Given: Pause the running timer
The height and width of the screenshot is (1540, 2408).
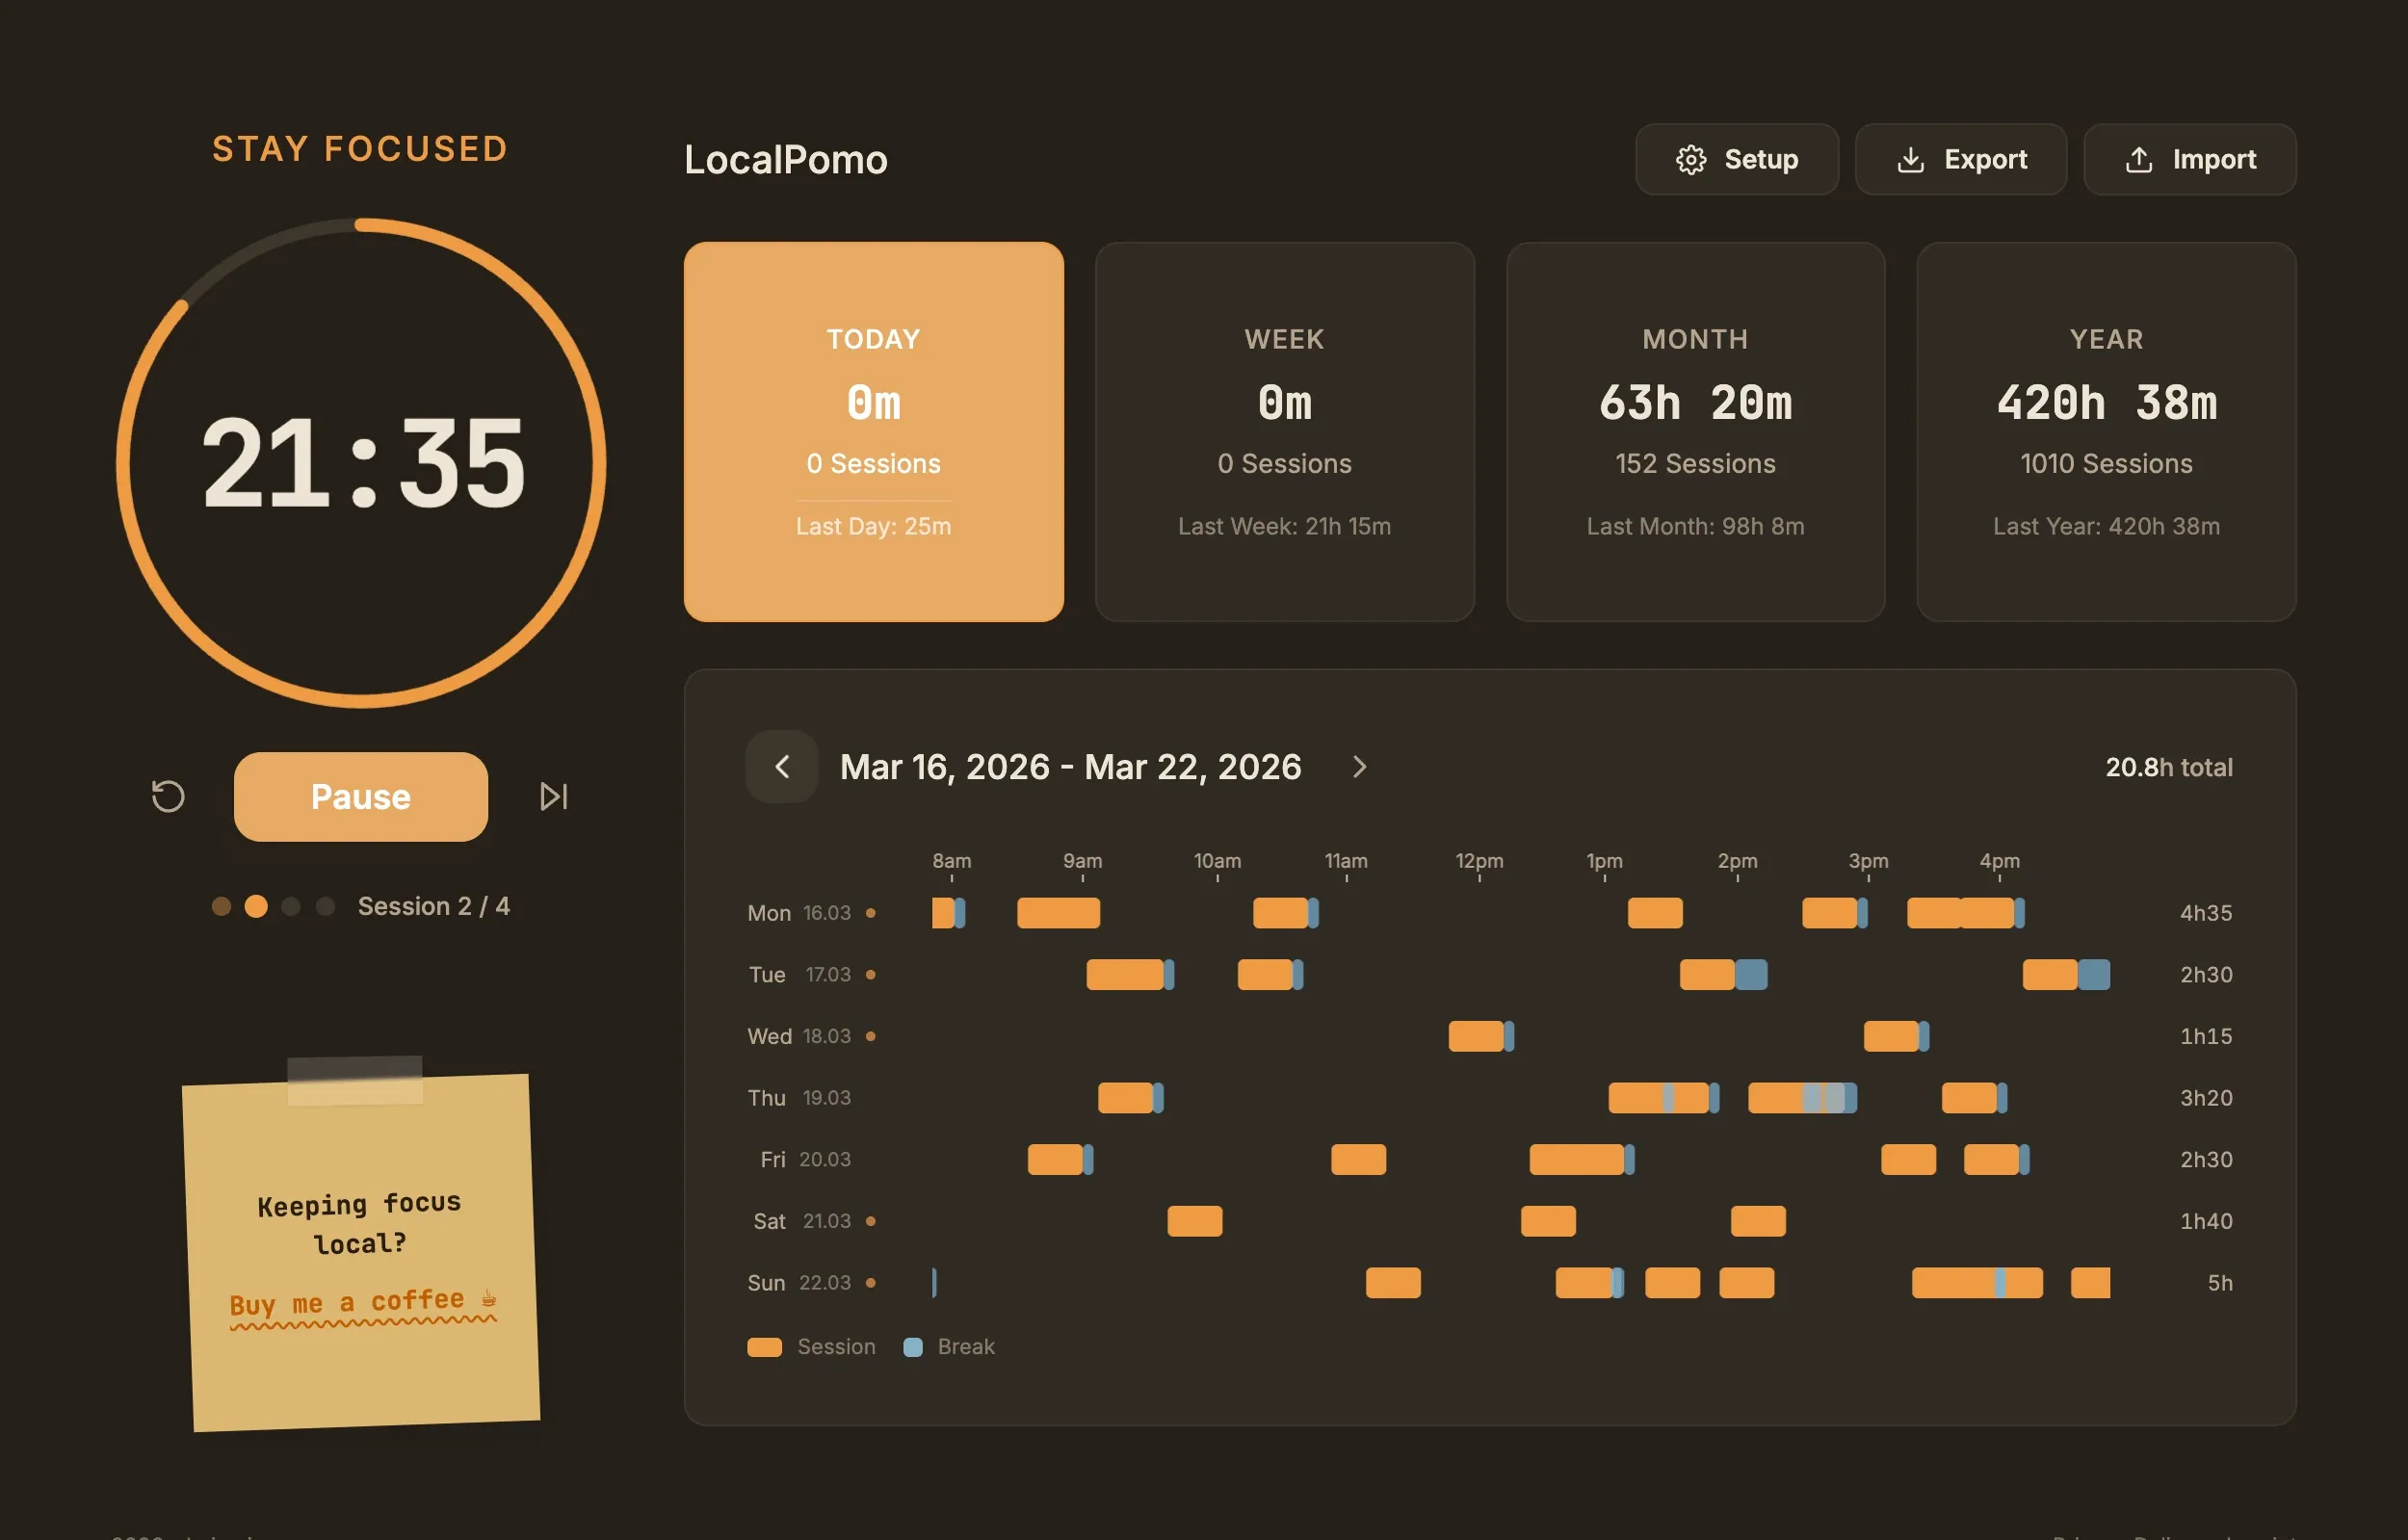Looking at the screenshot, I should pos(361,796).
